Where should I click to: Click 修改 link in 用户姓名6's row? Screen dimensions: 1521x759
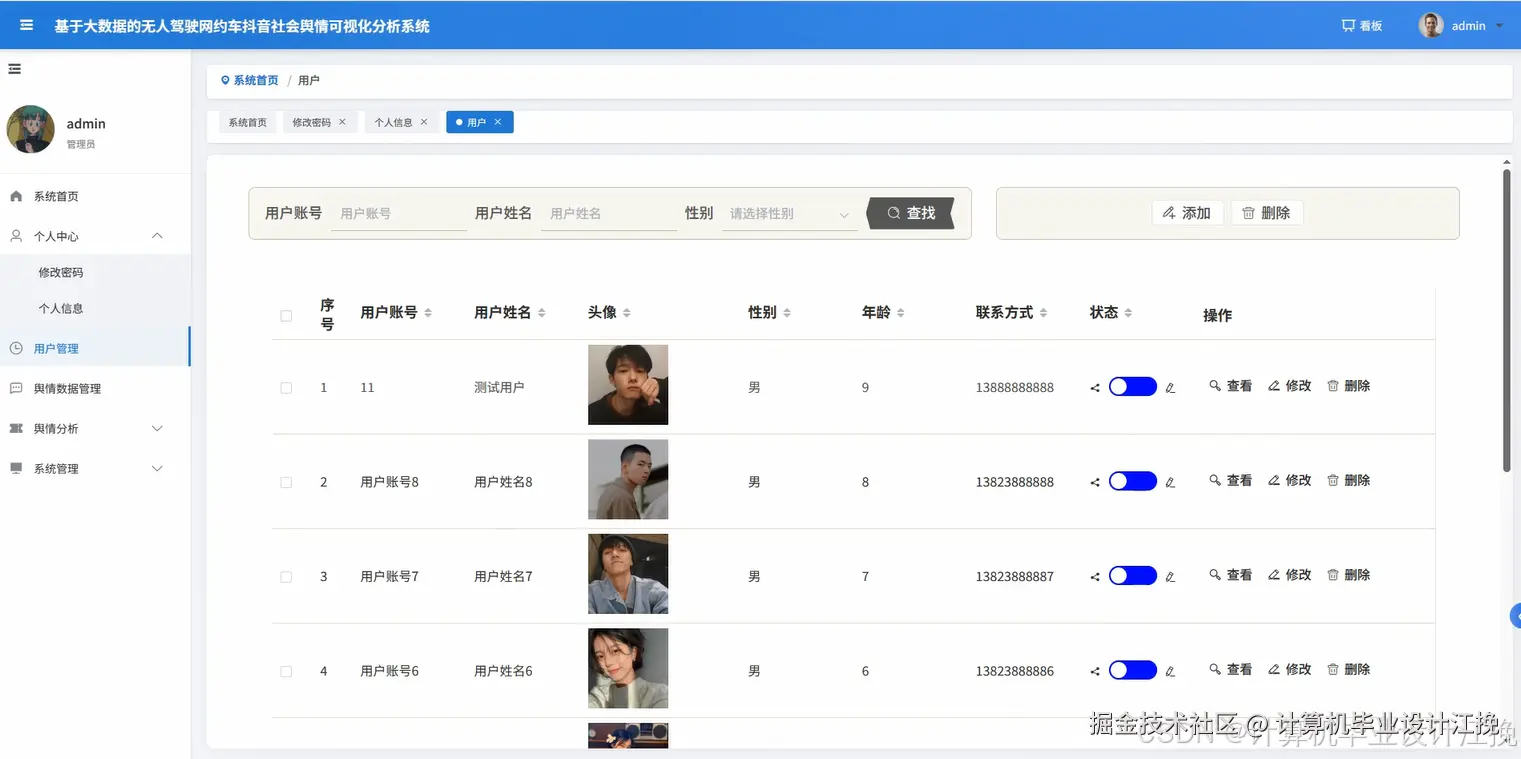[x=1289, y=670]
